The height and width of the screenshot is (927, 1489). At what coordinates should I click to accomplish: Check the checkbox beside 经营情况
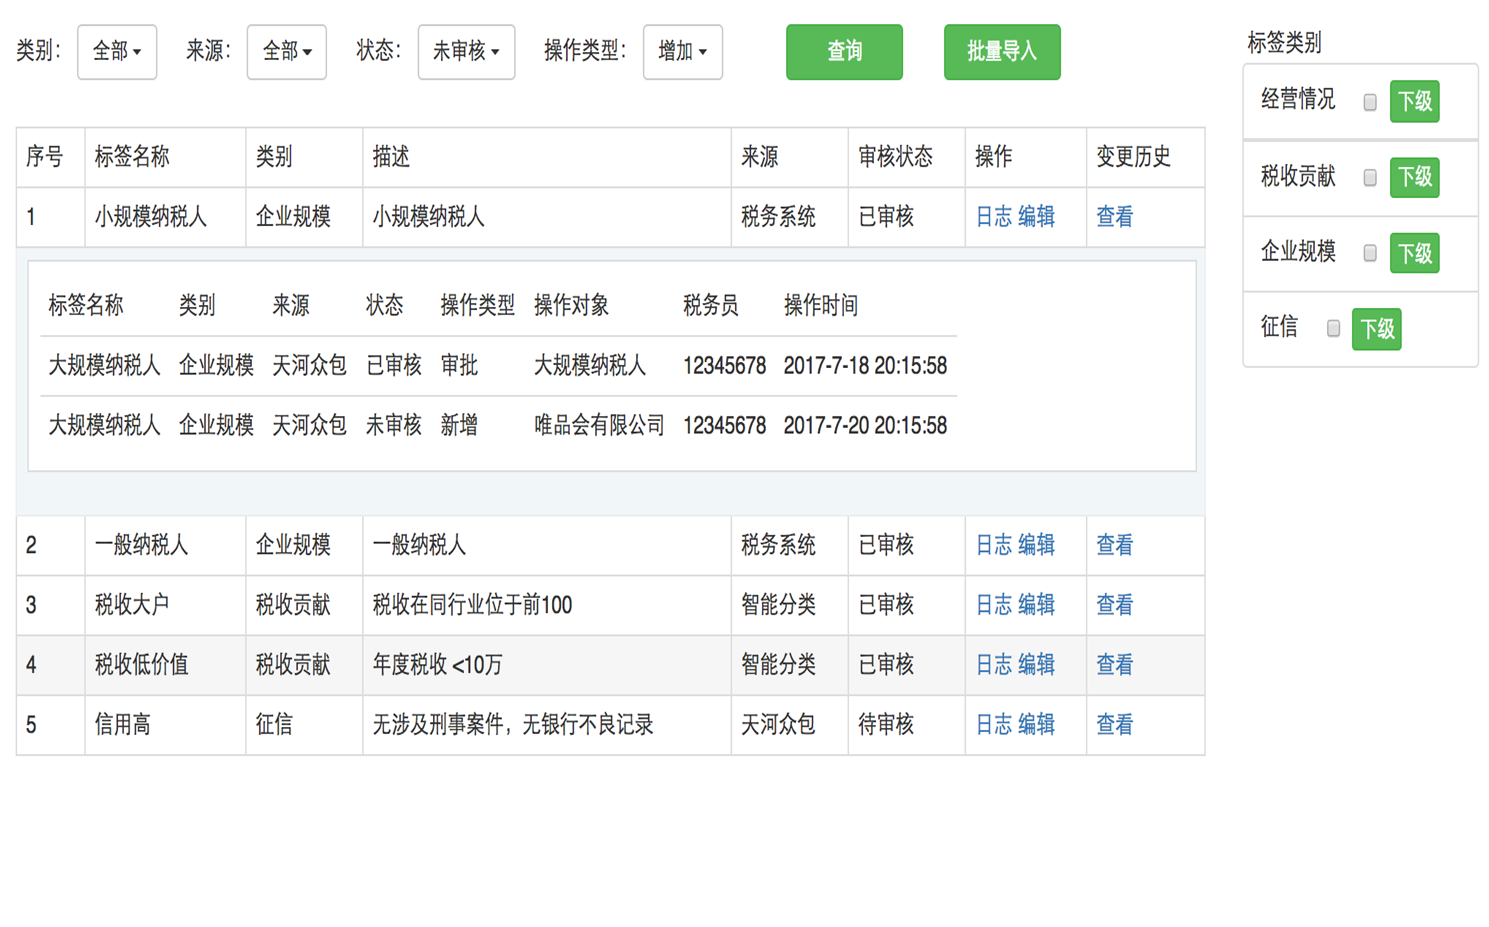(x=1368, y=101)
